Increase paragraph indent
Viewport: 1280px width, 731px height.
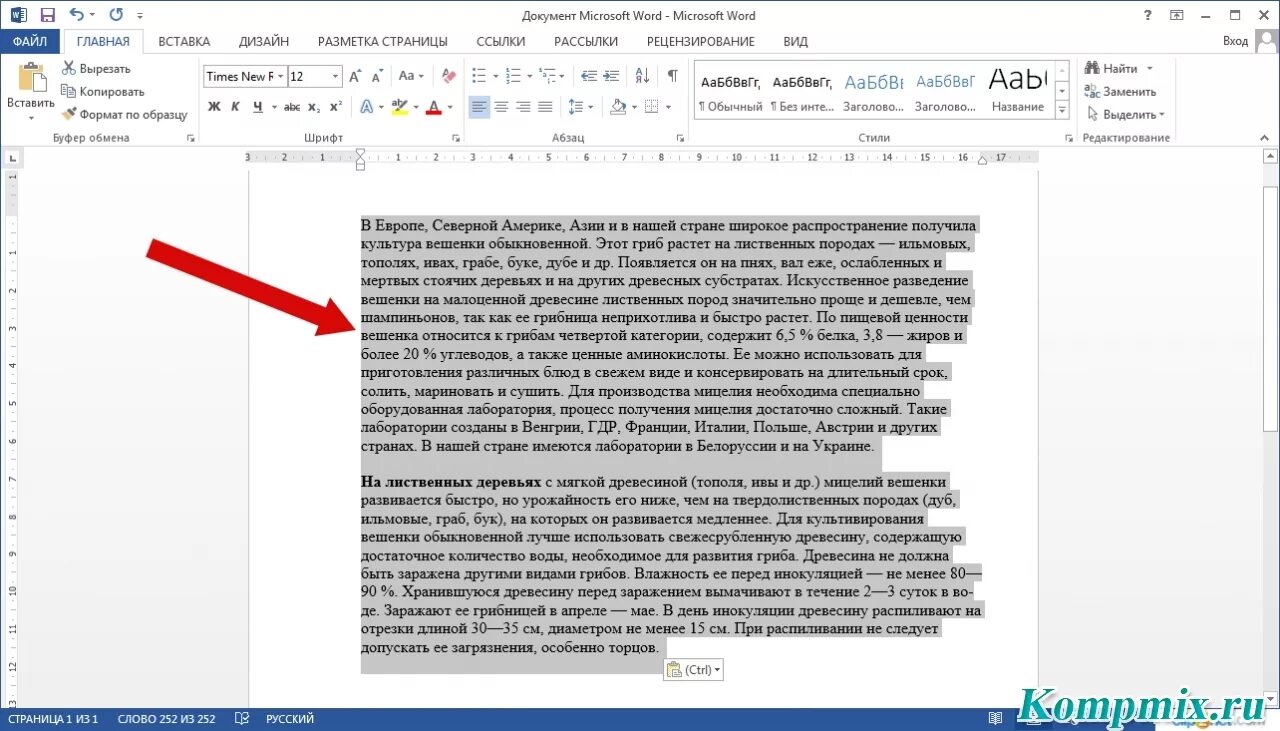[x=612, y=76]
